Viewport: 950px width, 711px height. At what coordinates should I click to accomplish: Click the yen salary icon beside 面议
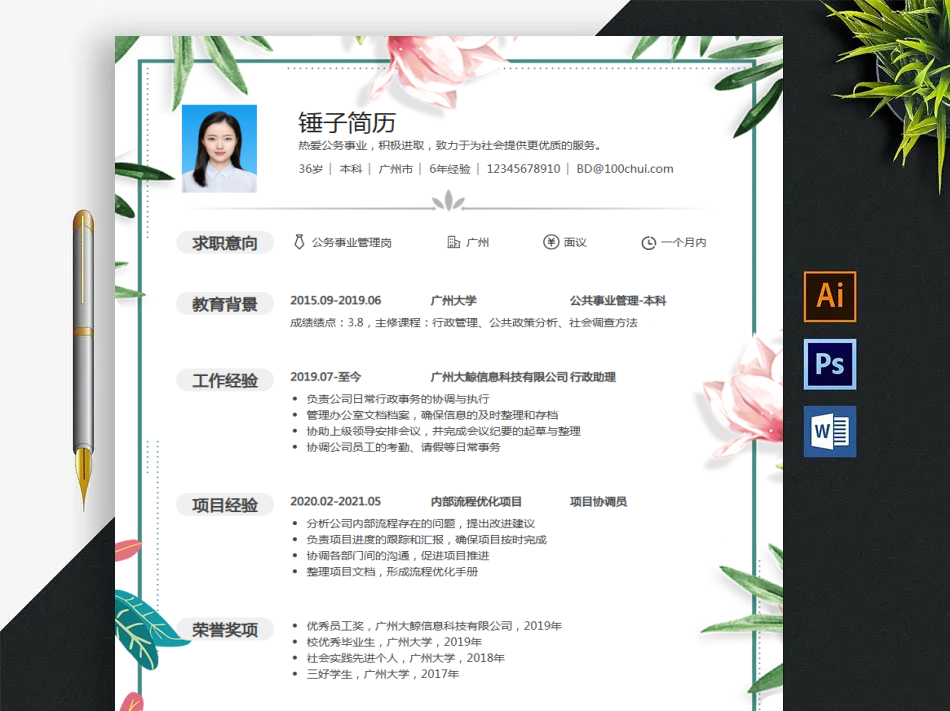point(551,242)
